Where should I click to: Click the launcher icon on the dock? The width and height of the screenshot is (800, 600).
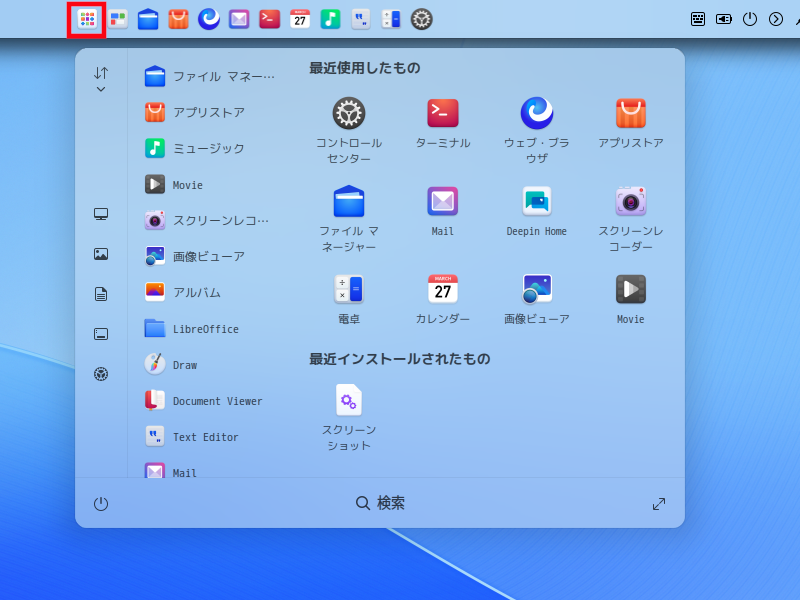pos(87,19)
